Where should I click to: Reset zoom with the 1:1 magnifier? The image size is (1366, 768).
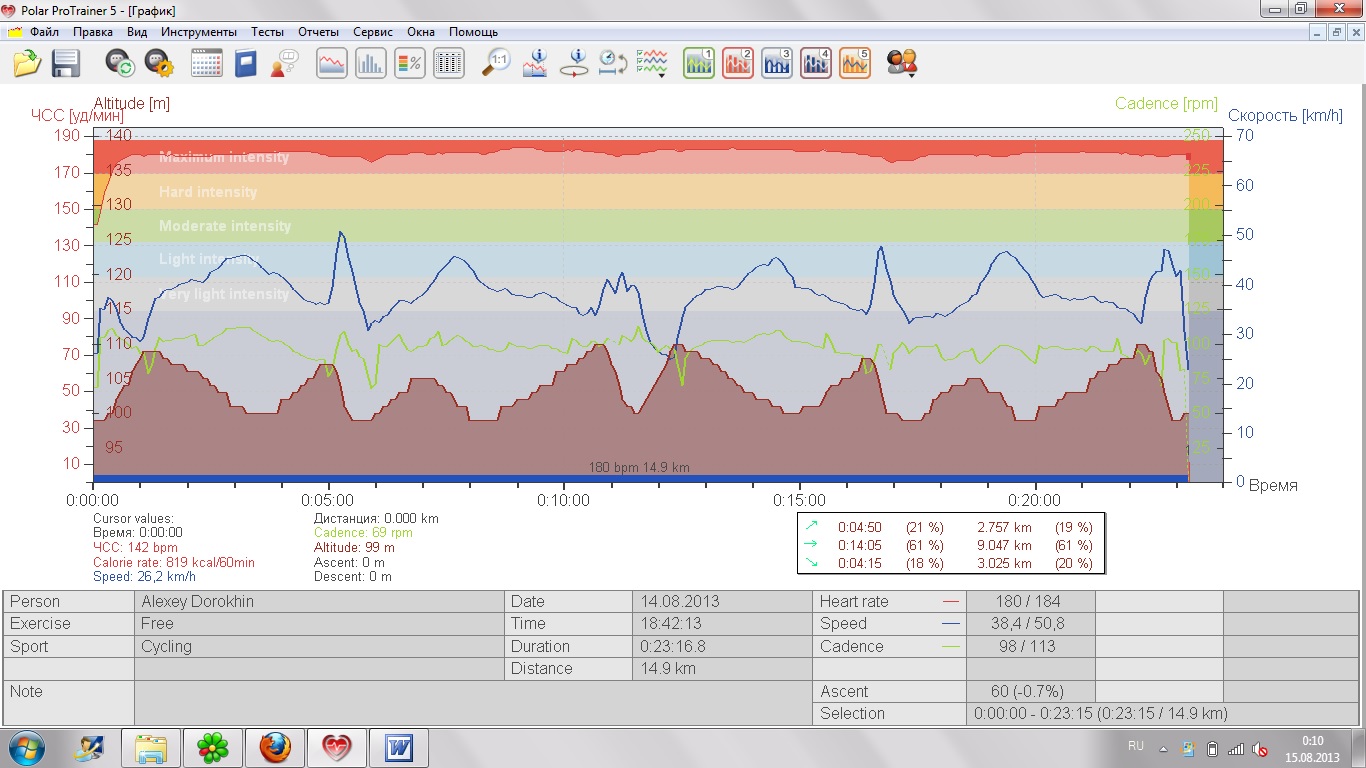pos(496,63)
